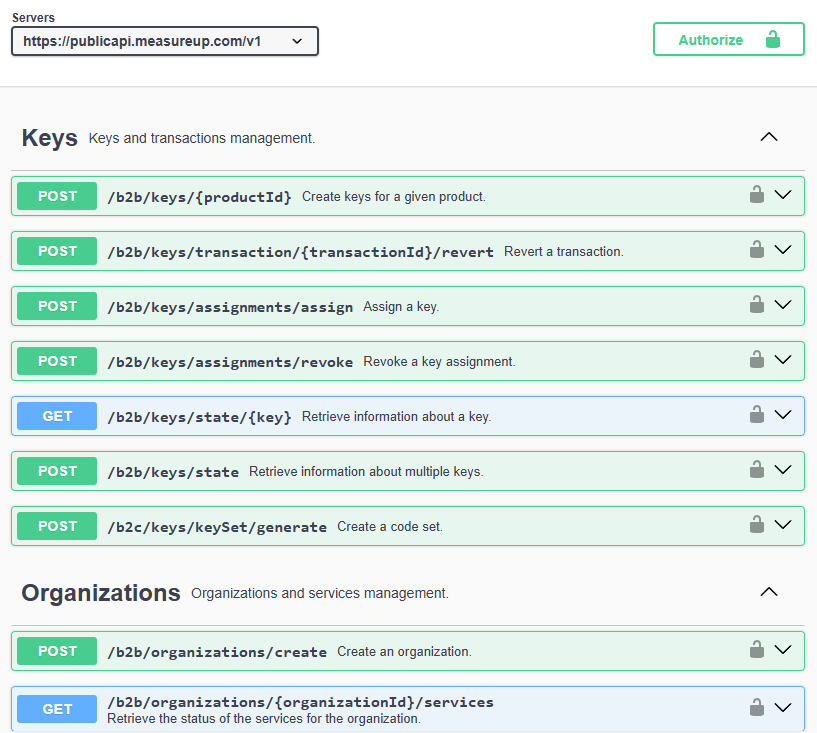The height and width of the screenshot is (733, 817).
Task: Click POST badge for keySet/generate
Action: [x=57, y=526]
